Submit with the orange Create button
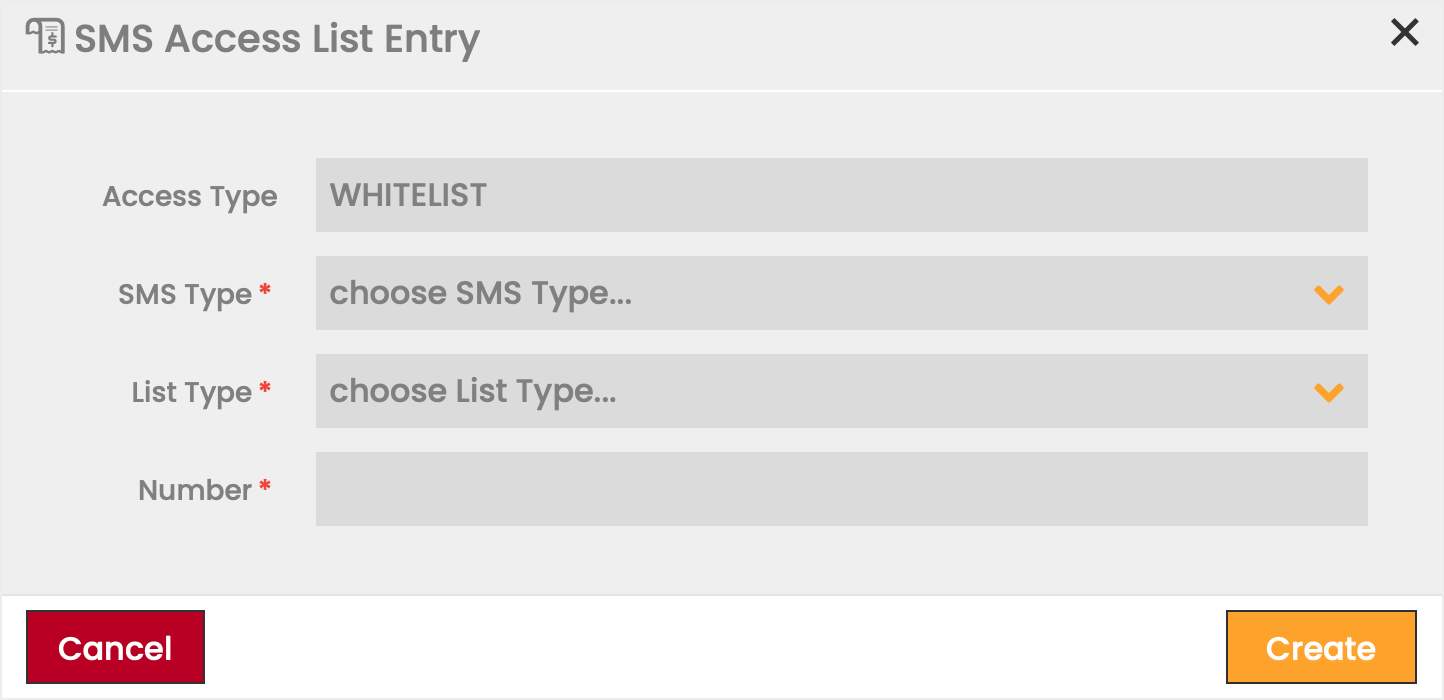1444x700 pixels. (x=1320, y=648)
